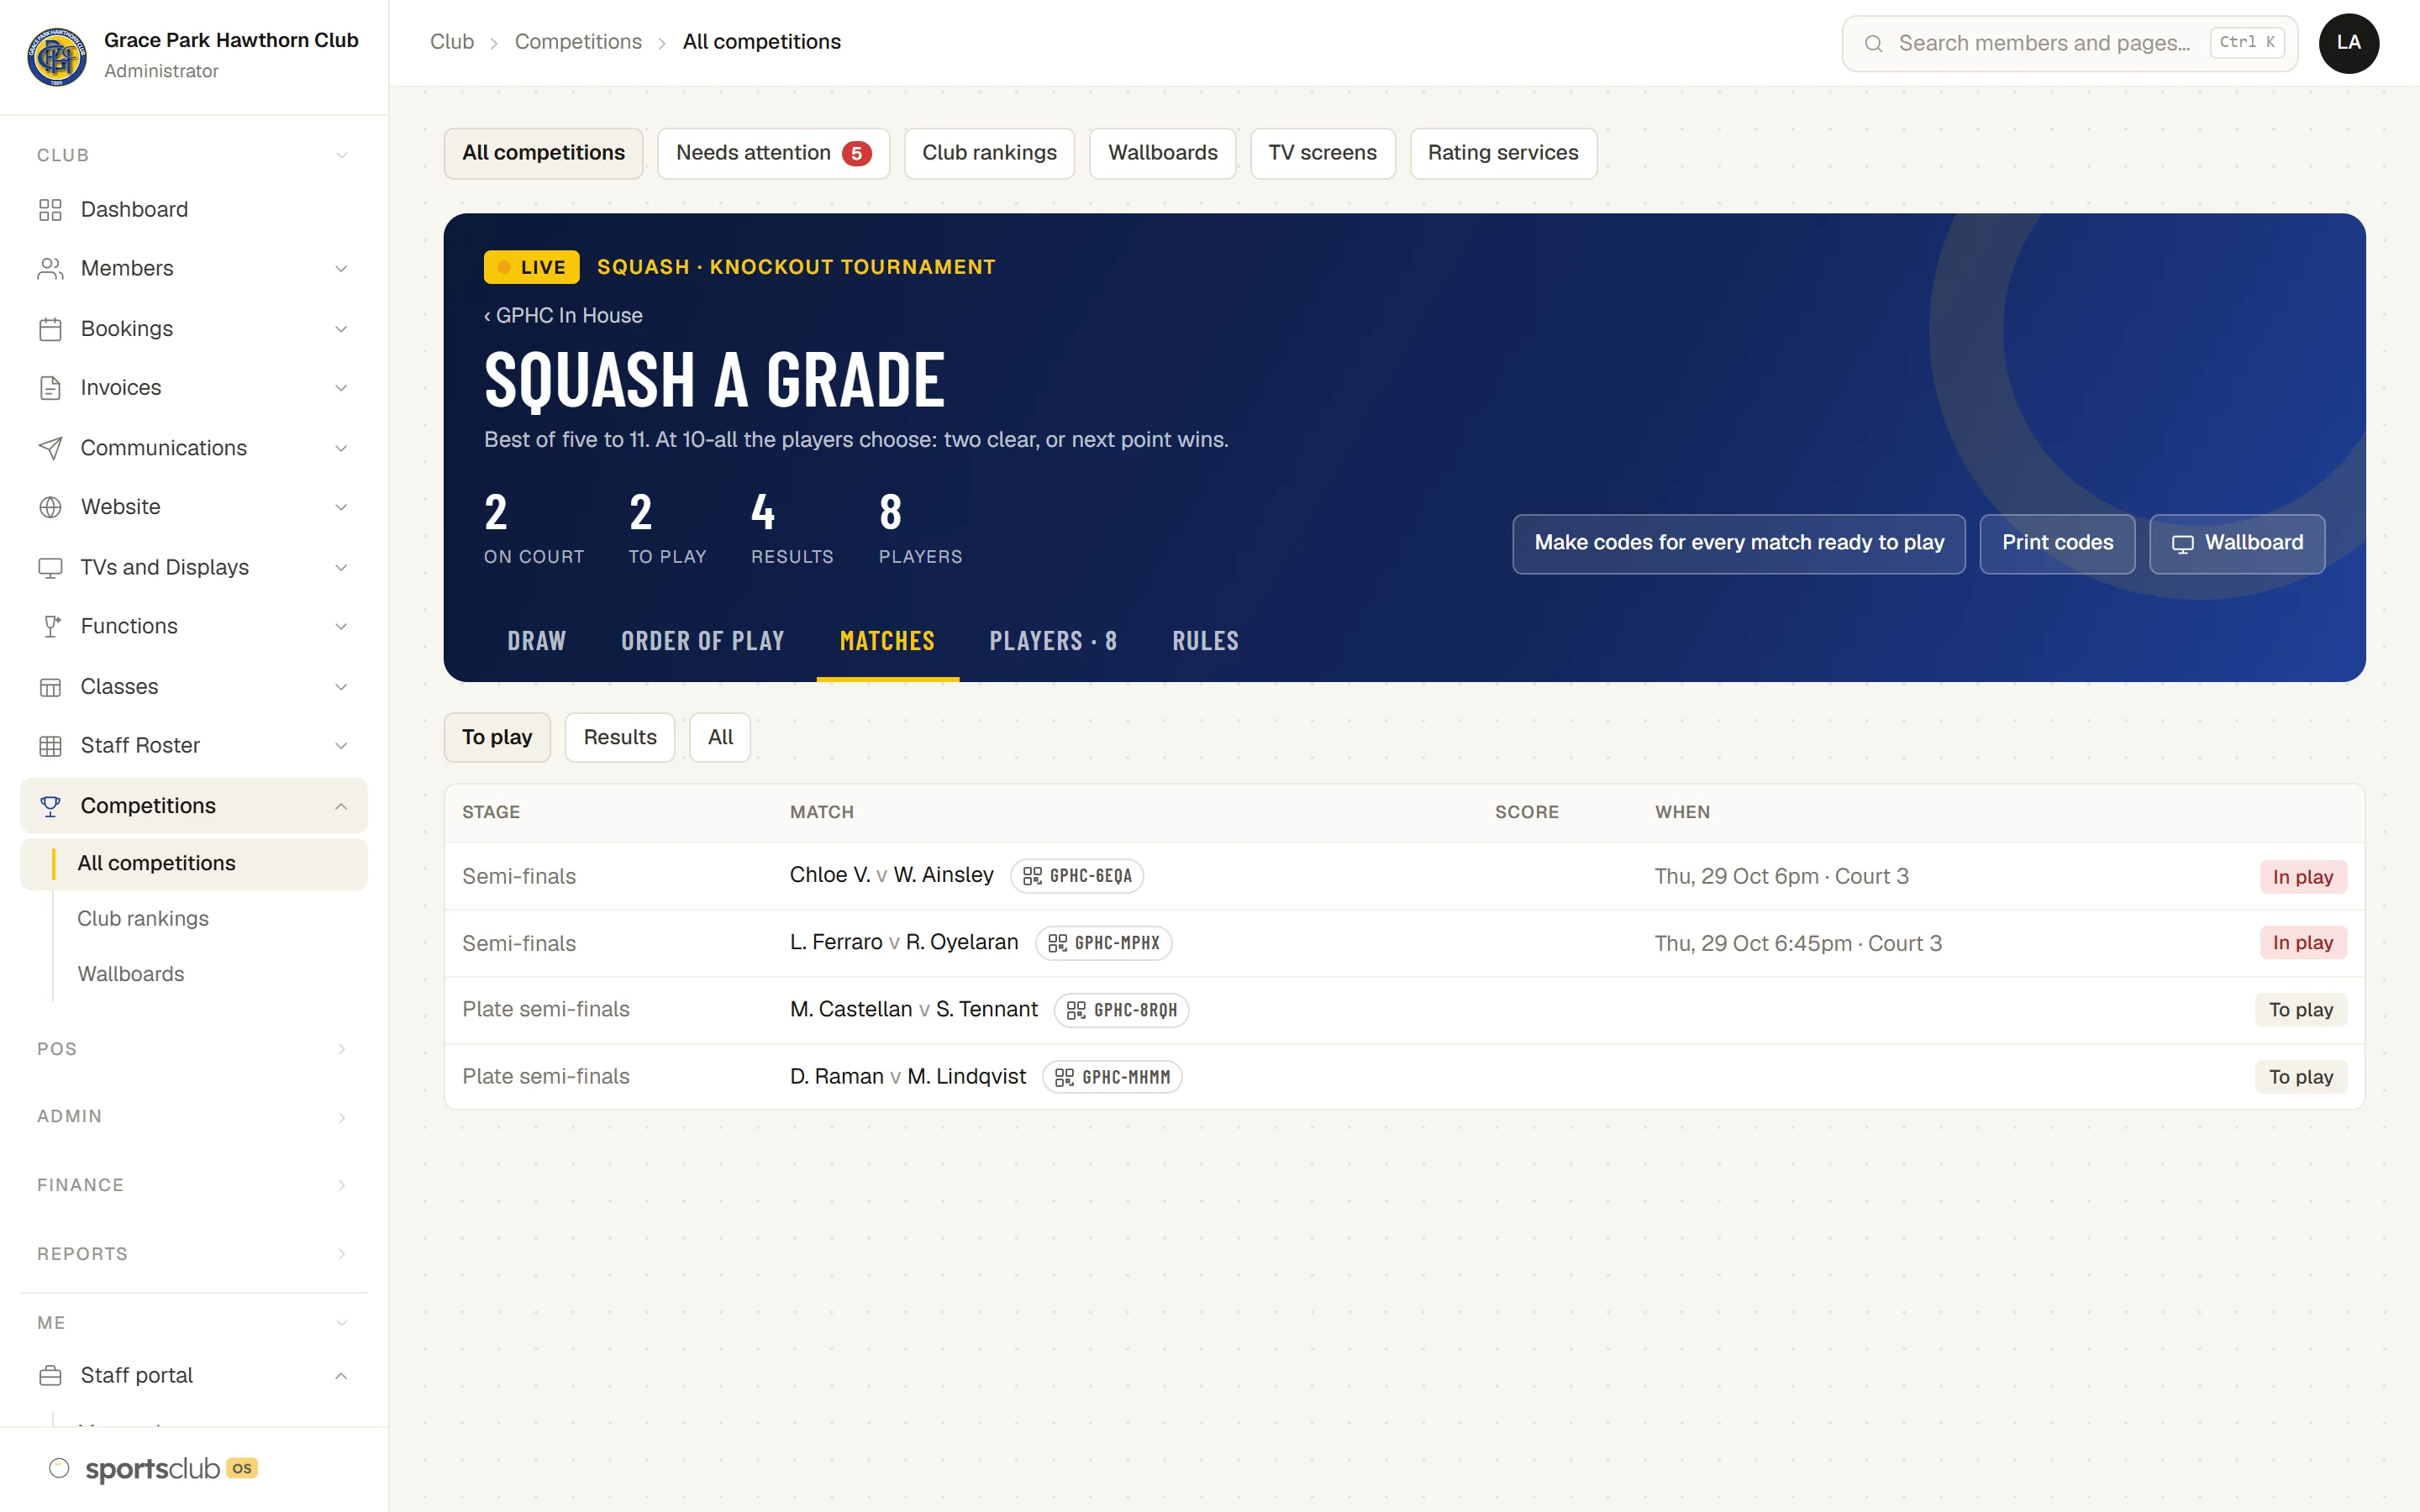Select the All matches filter
The height and width of the screenshot is (1512, 2420).
coord(720,737)
